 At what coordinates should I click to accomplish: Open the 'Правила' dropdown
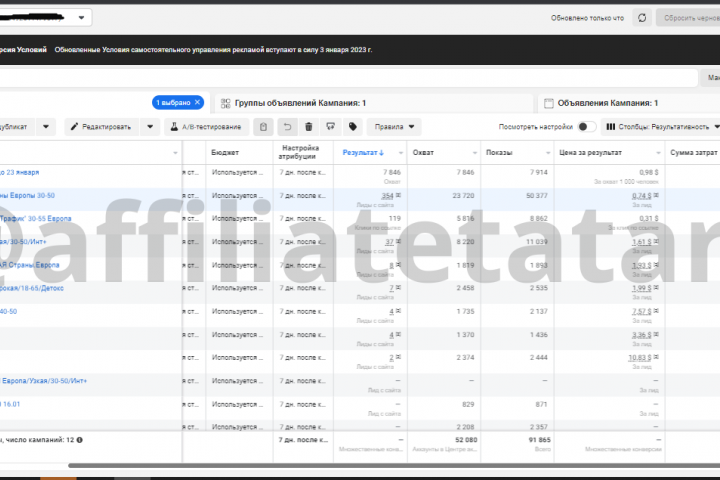pyautogui.click(x=394, y=127)
